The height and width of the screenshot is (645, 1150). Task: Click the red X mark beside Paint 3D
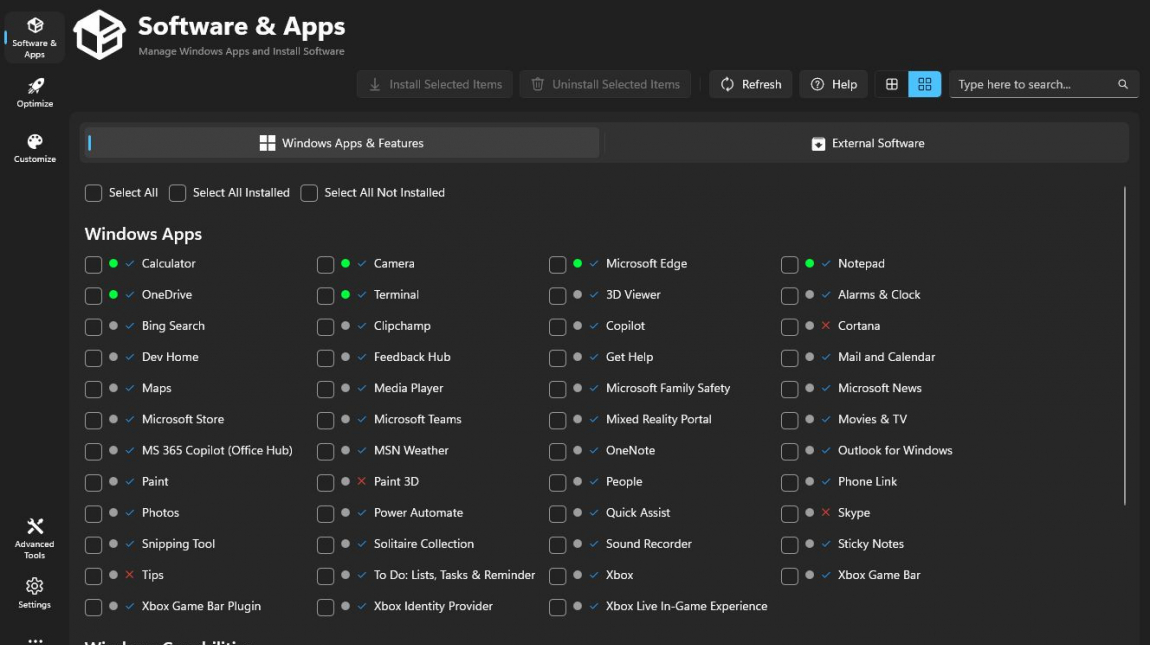(x=362, y=481)
